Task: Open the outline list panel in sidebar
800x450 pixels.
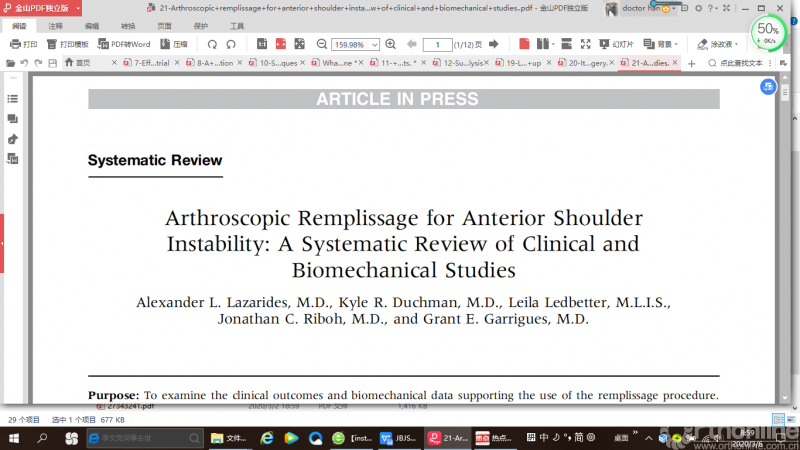Action: click(13, 99)
